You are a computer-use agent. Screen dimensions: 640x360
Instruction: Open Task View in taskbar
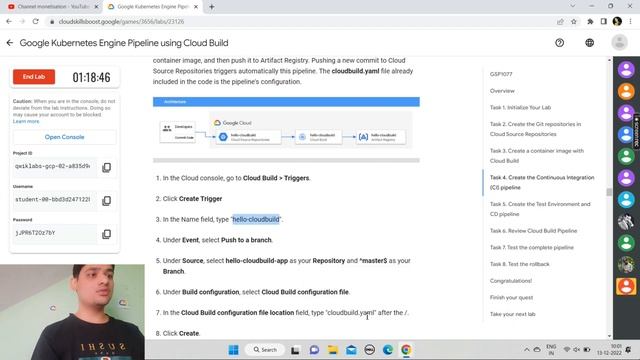(x=296, y=350)
